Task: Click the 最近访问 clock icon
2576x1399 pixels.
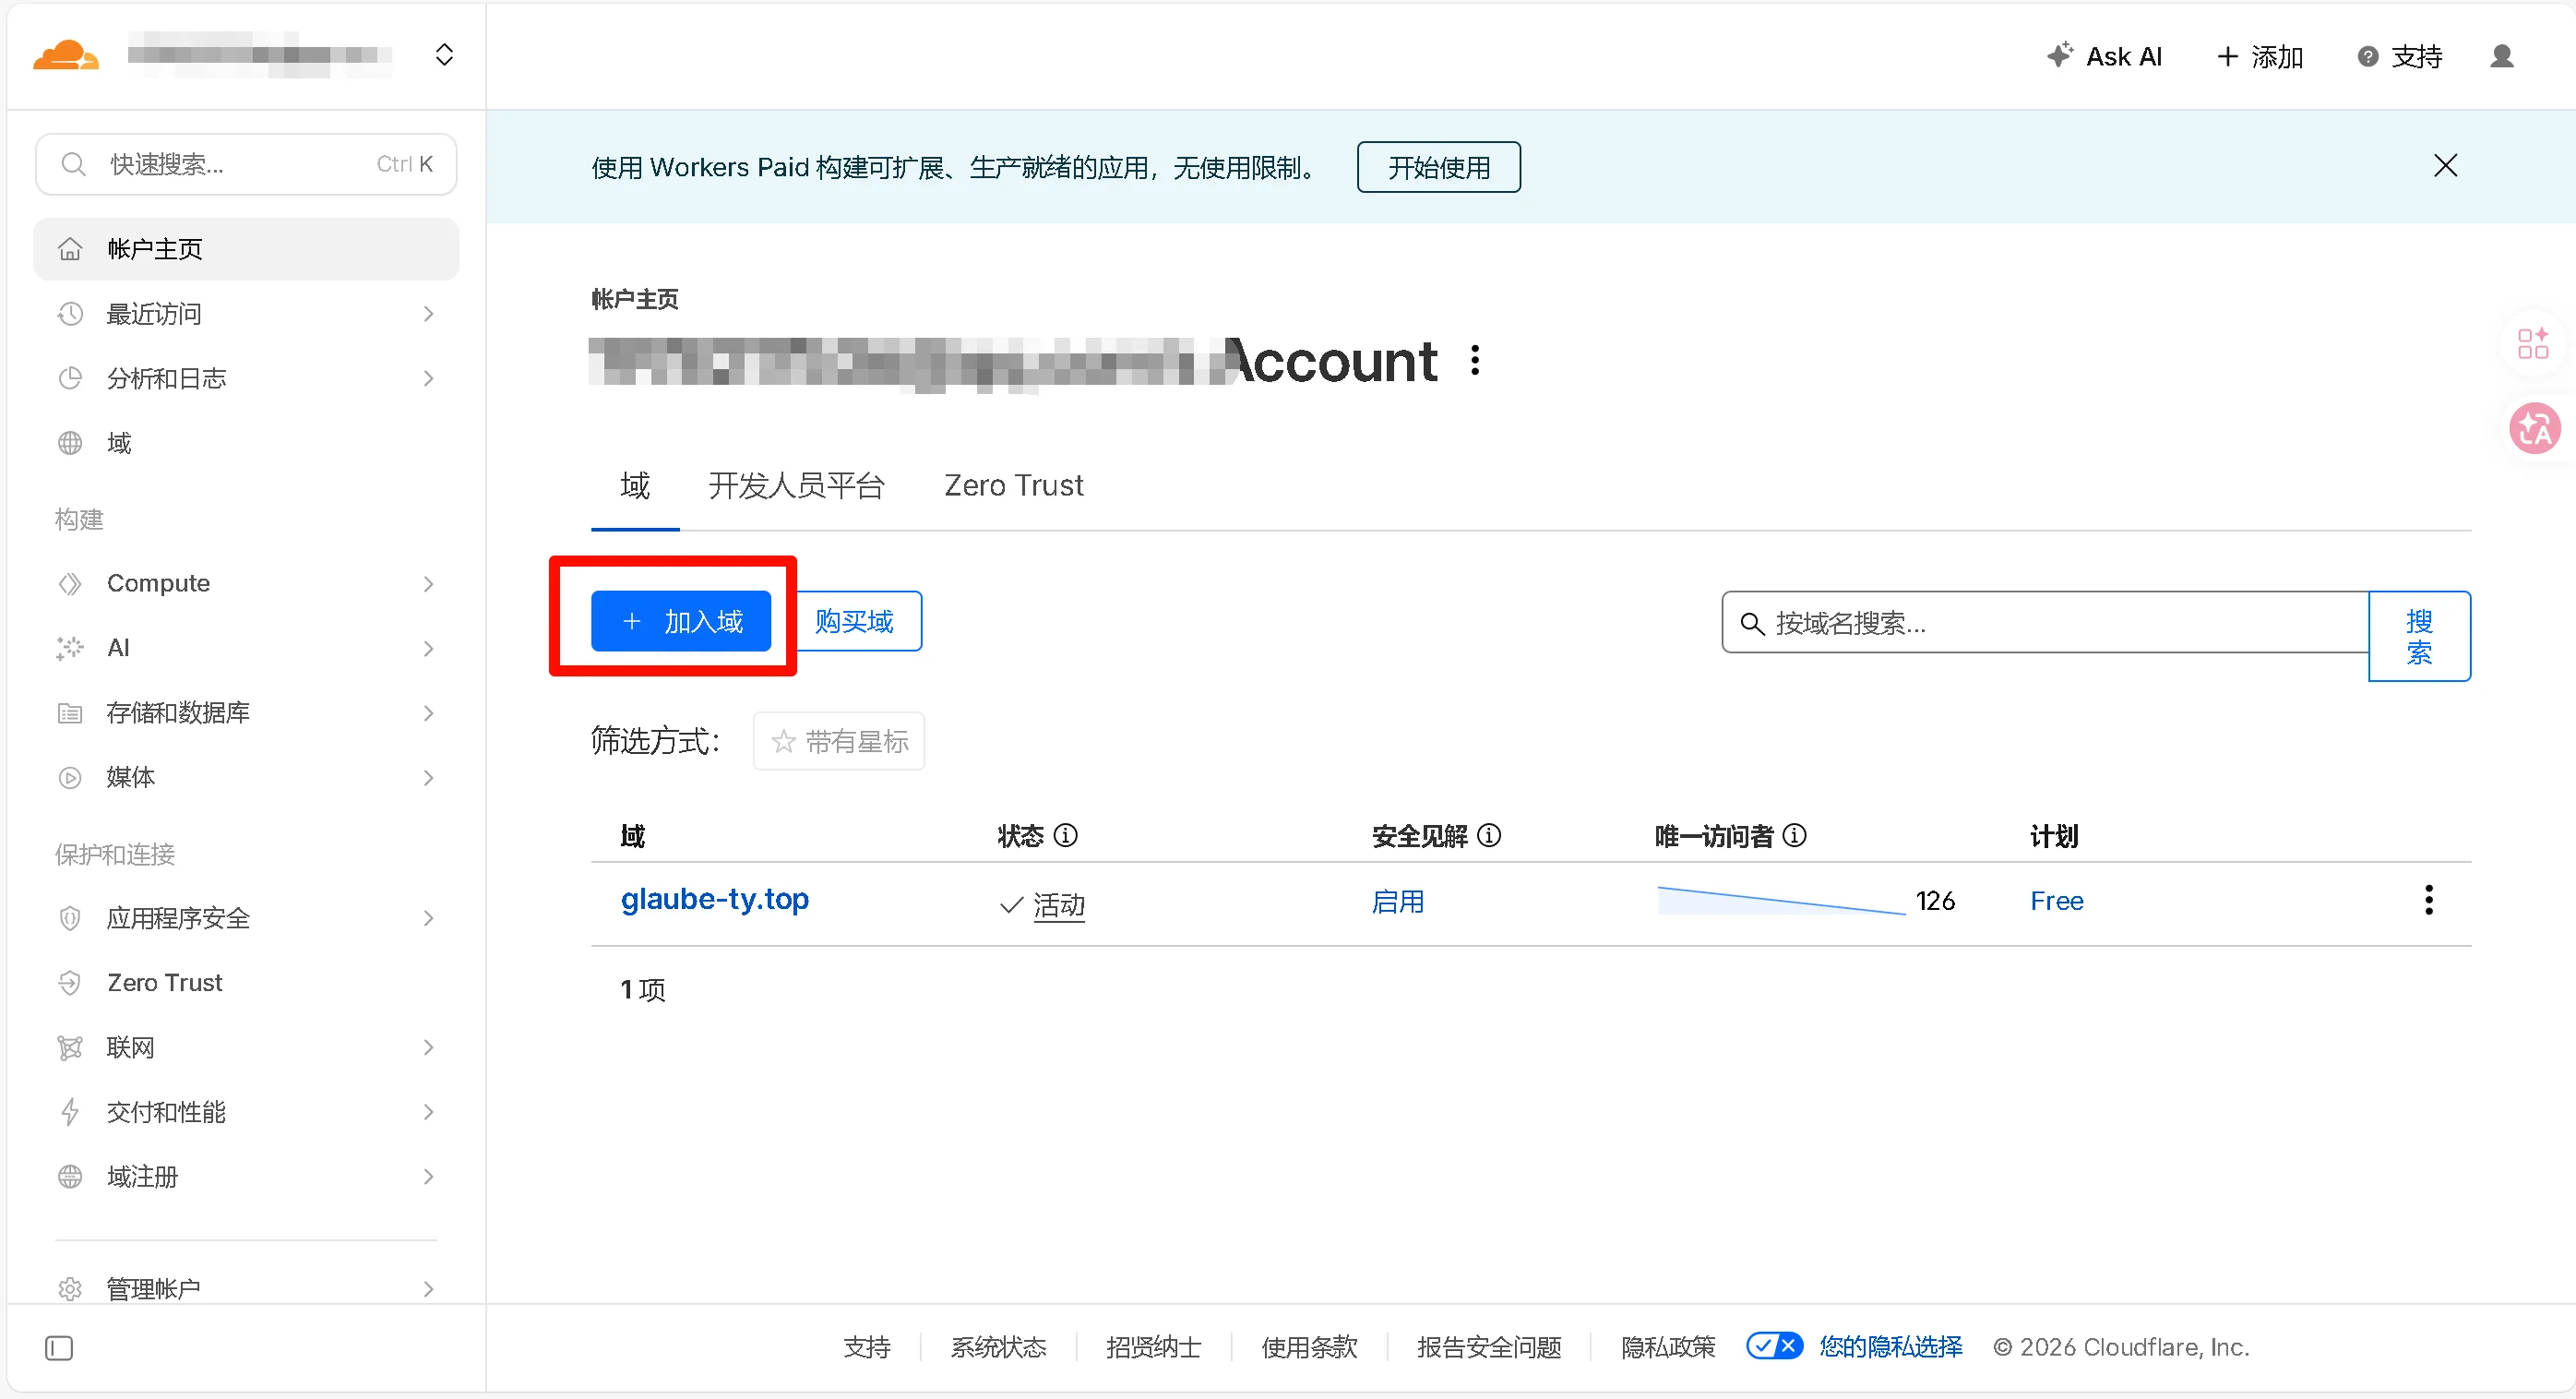Action: click(70, 314)
